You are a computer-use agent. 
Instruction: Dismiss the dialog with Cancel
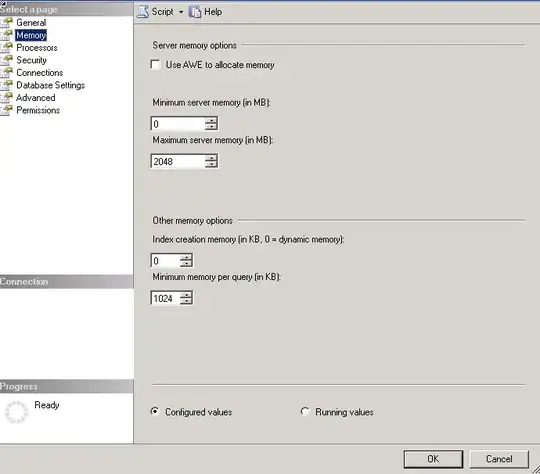tap(499, 459)
